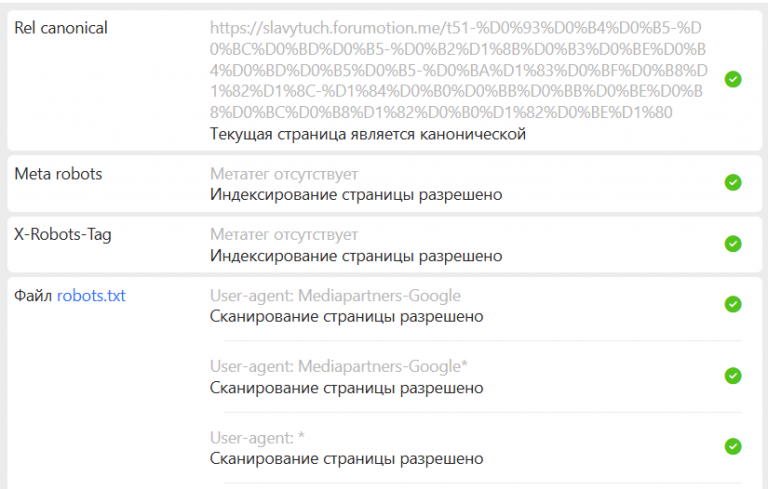Open the robots.txt file link
This screenshot has height=489, width=768.
click(91, 295)
